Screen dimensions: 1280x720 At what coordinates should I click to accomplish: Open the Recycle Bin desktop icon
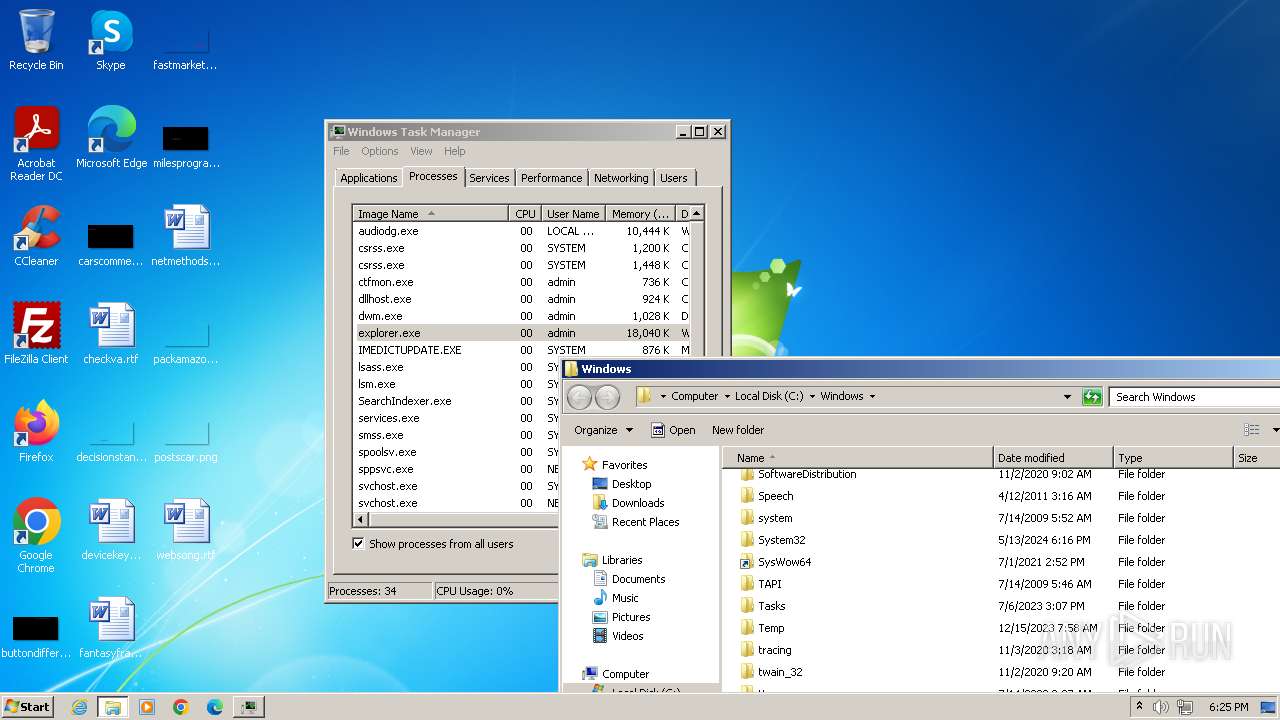(x=36, y=40)
